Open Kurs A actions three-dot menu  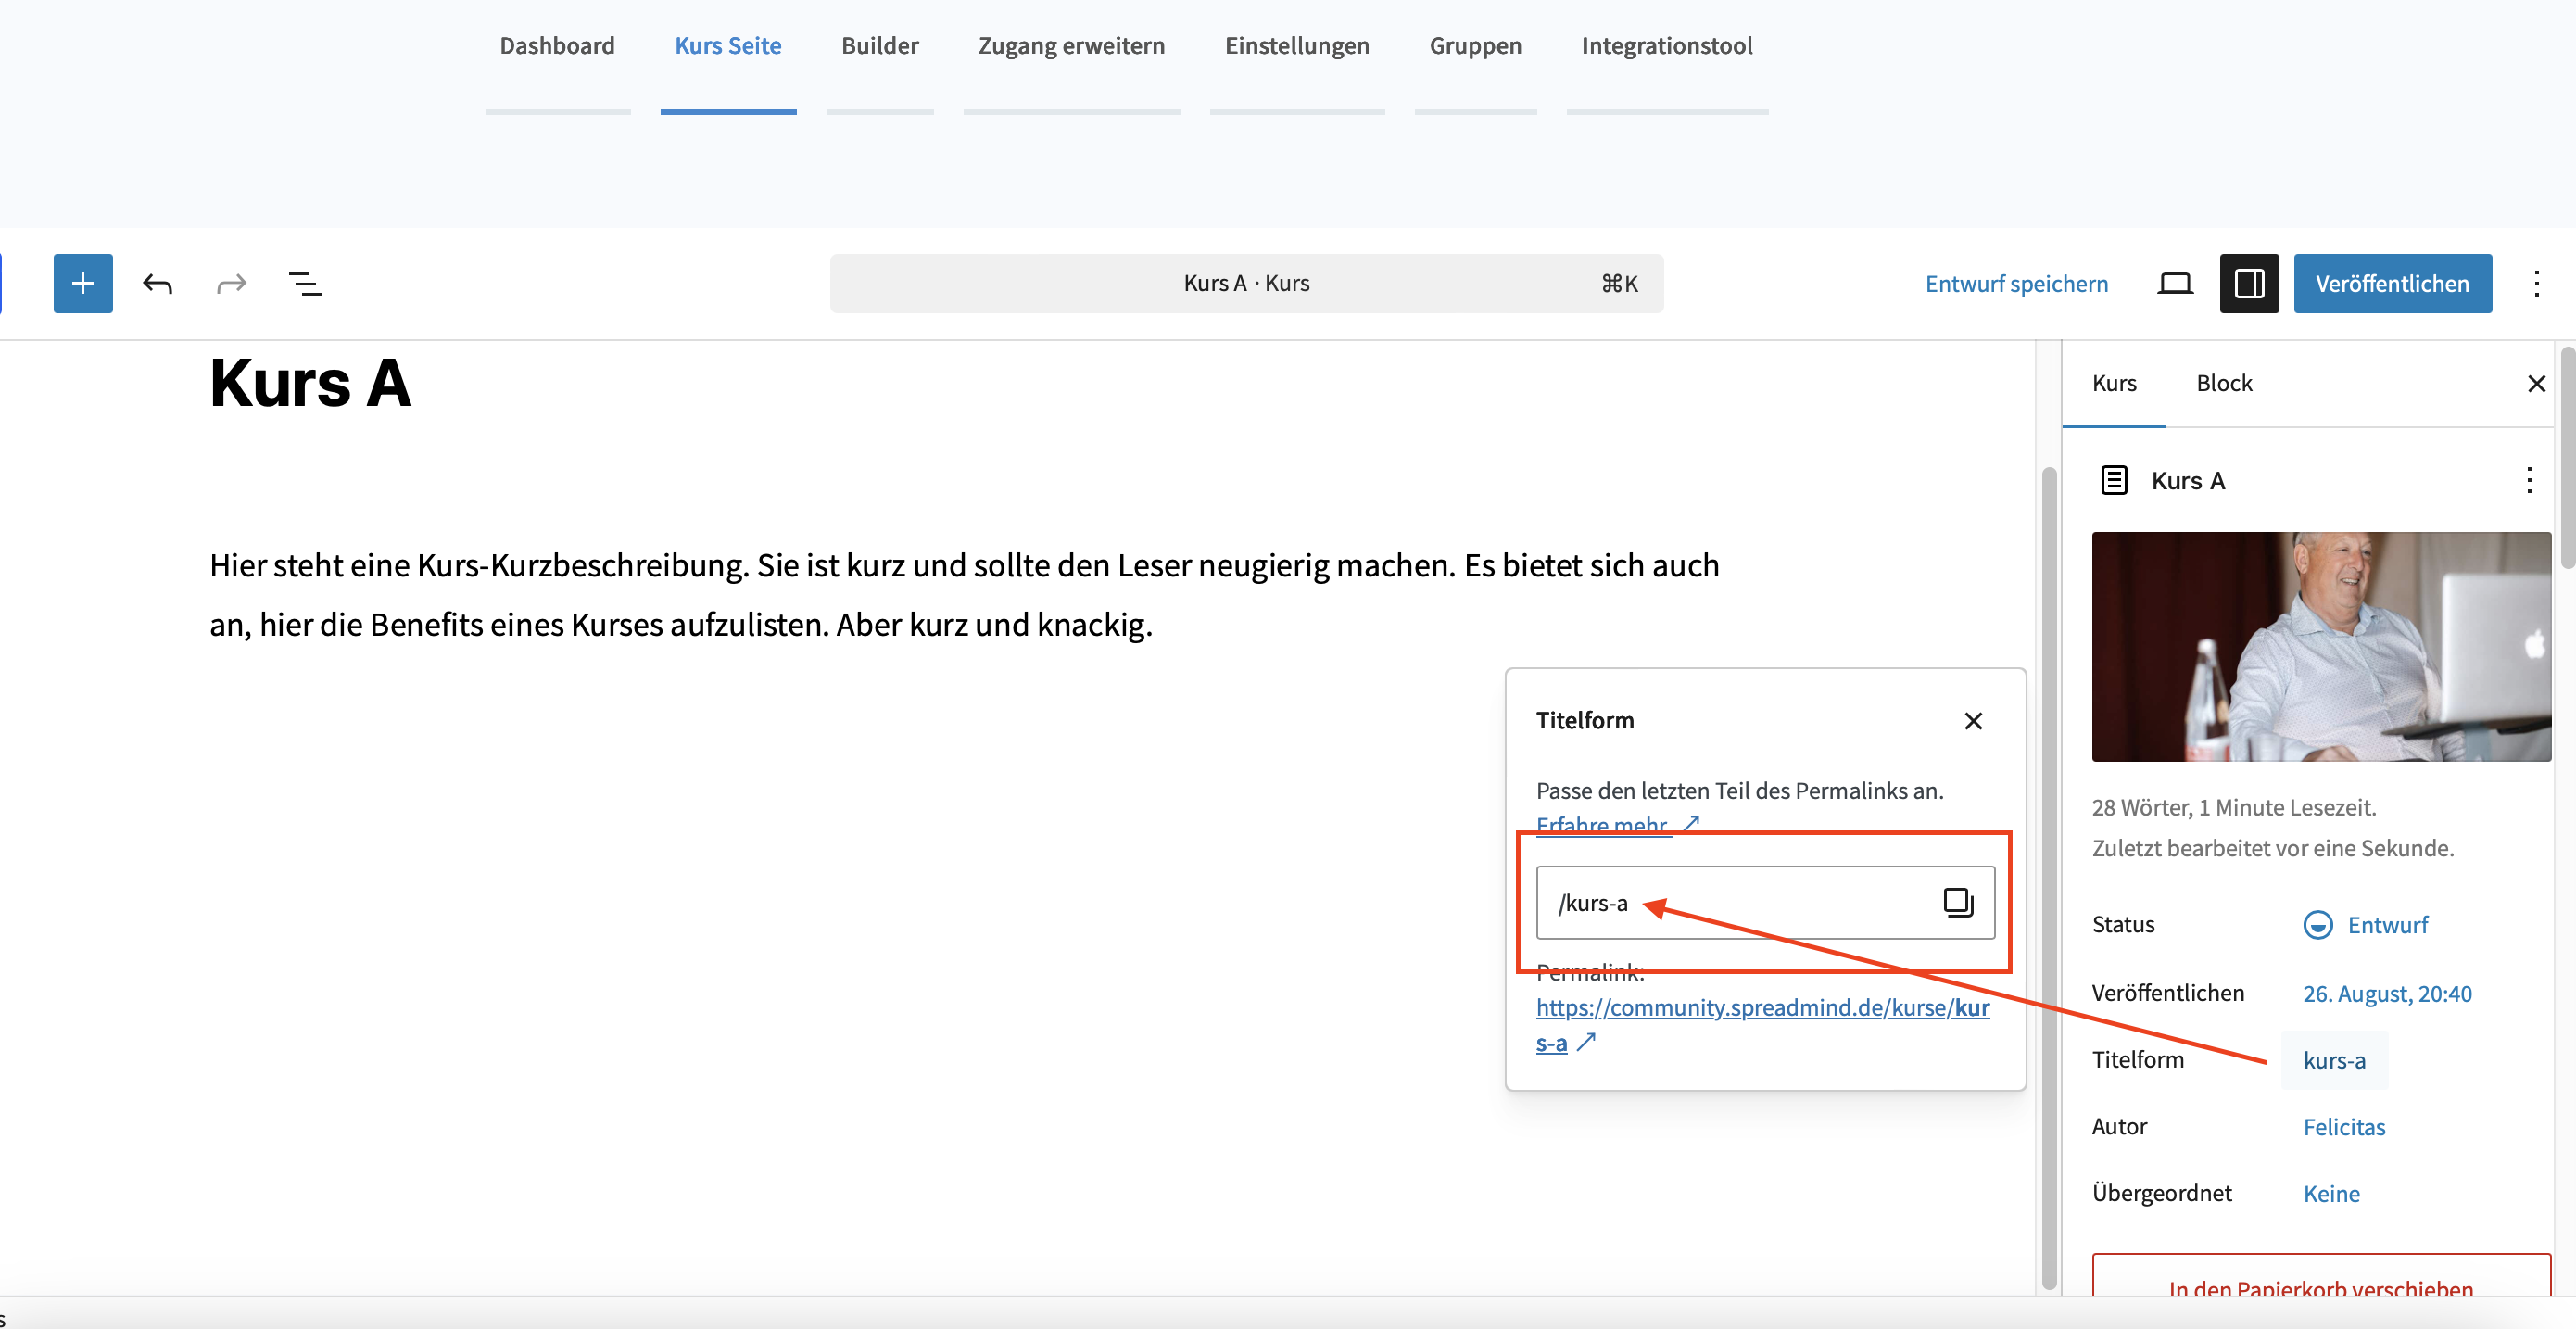[2528, 481]
